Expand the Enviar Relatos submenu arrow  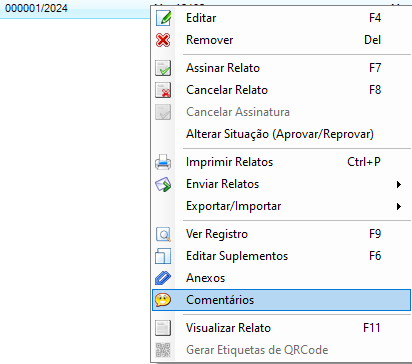[398, 184]
